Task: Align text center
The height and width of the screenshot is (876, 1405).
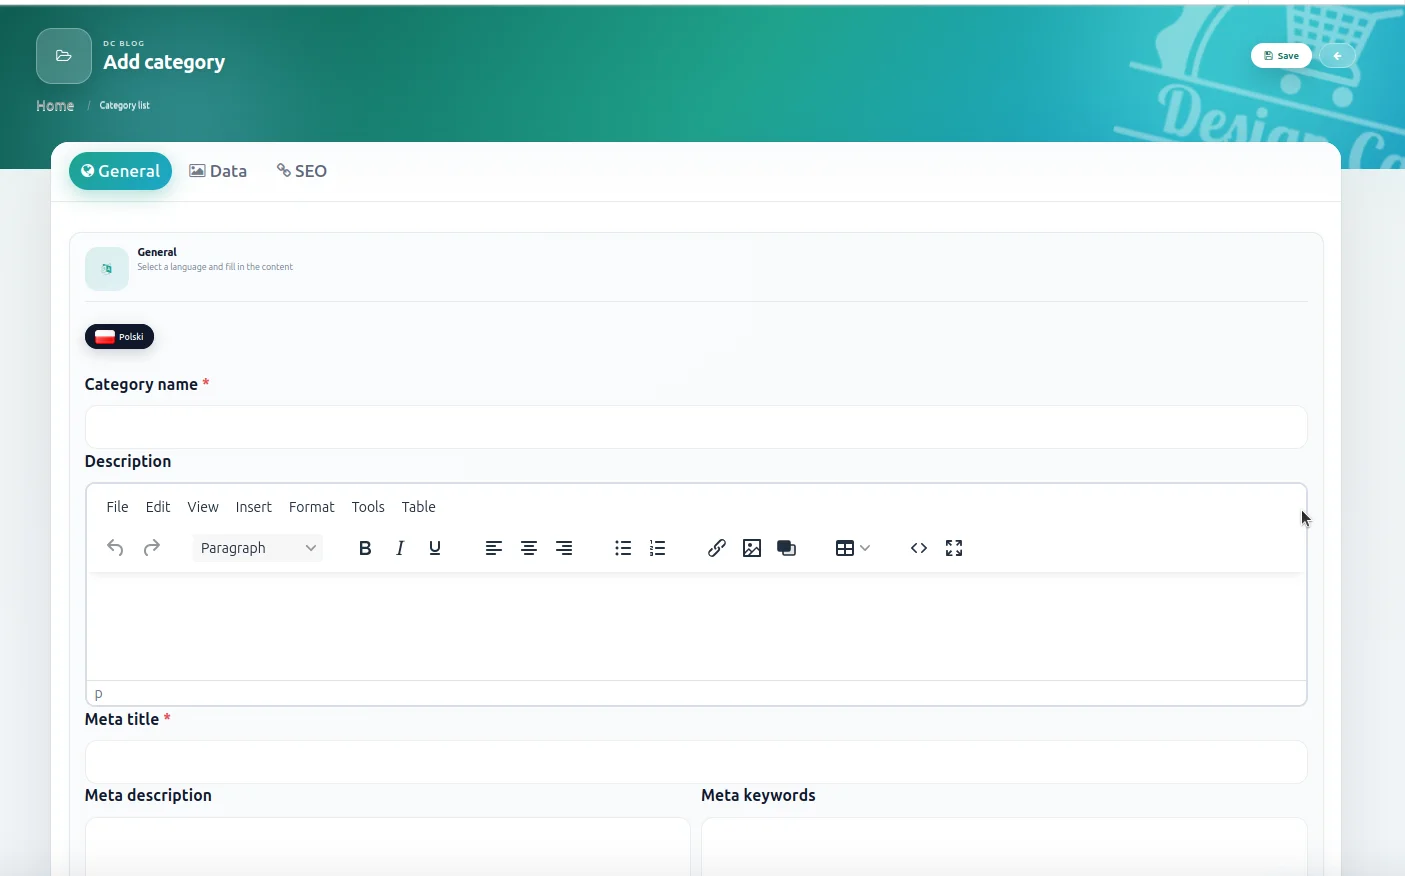Action: pos(529,548)
